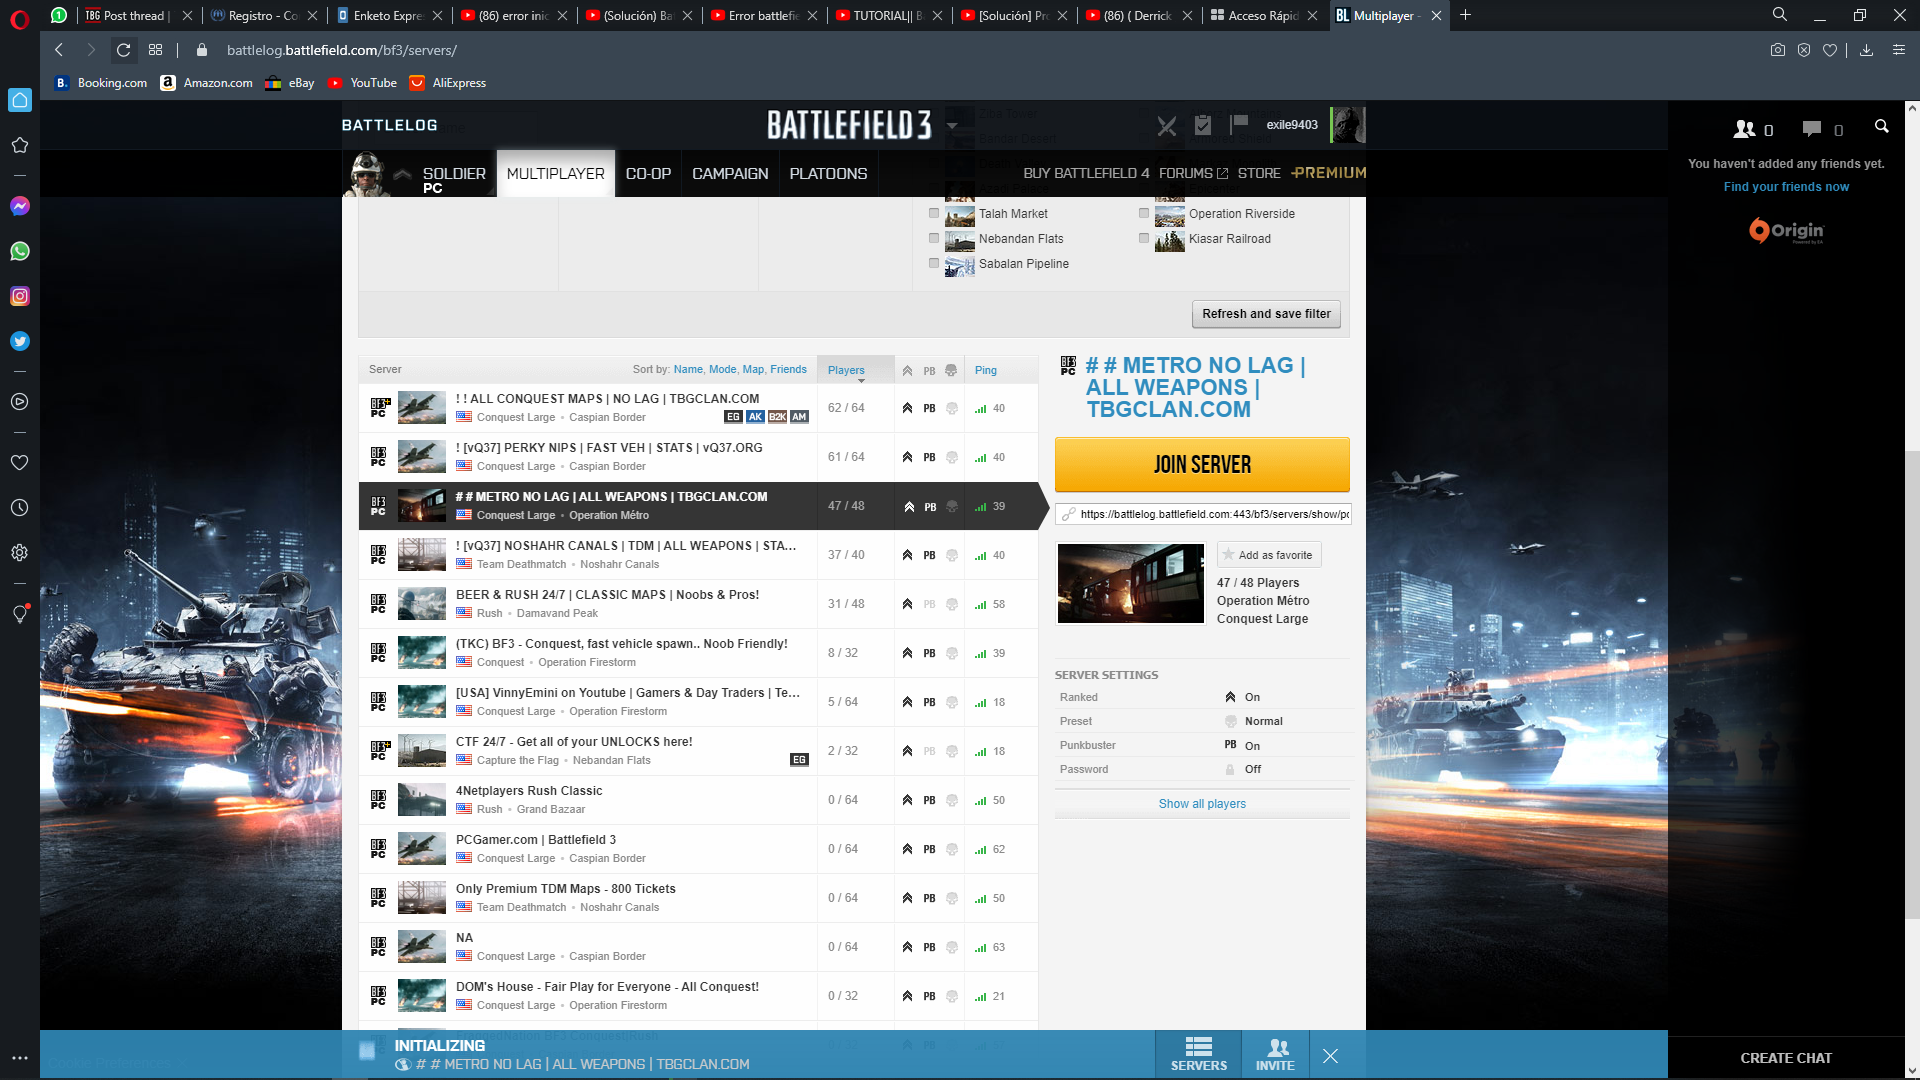The image size is (1920, 1080).
Task: Open the Co-op navigation tab
Action: click(x=648, y=174)
